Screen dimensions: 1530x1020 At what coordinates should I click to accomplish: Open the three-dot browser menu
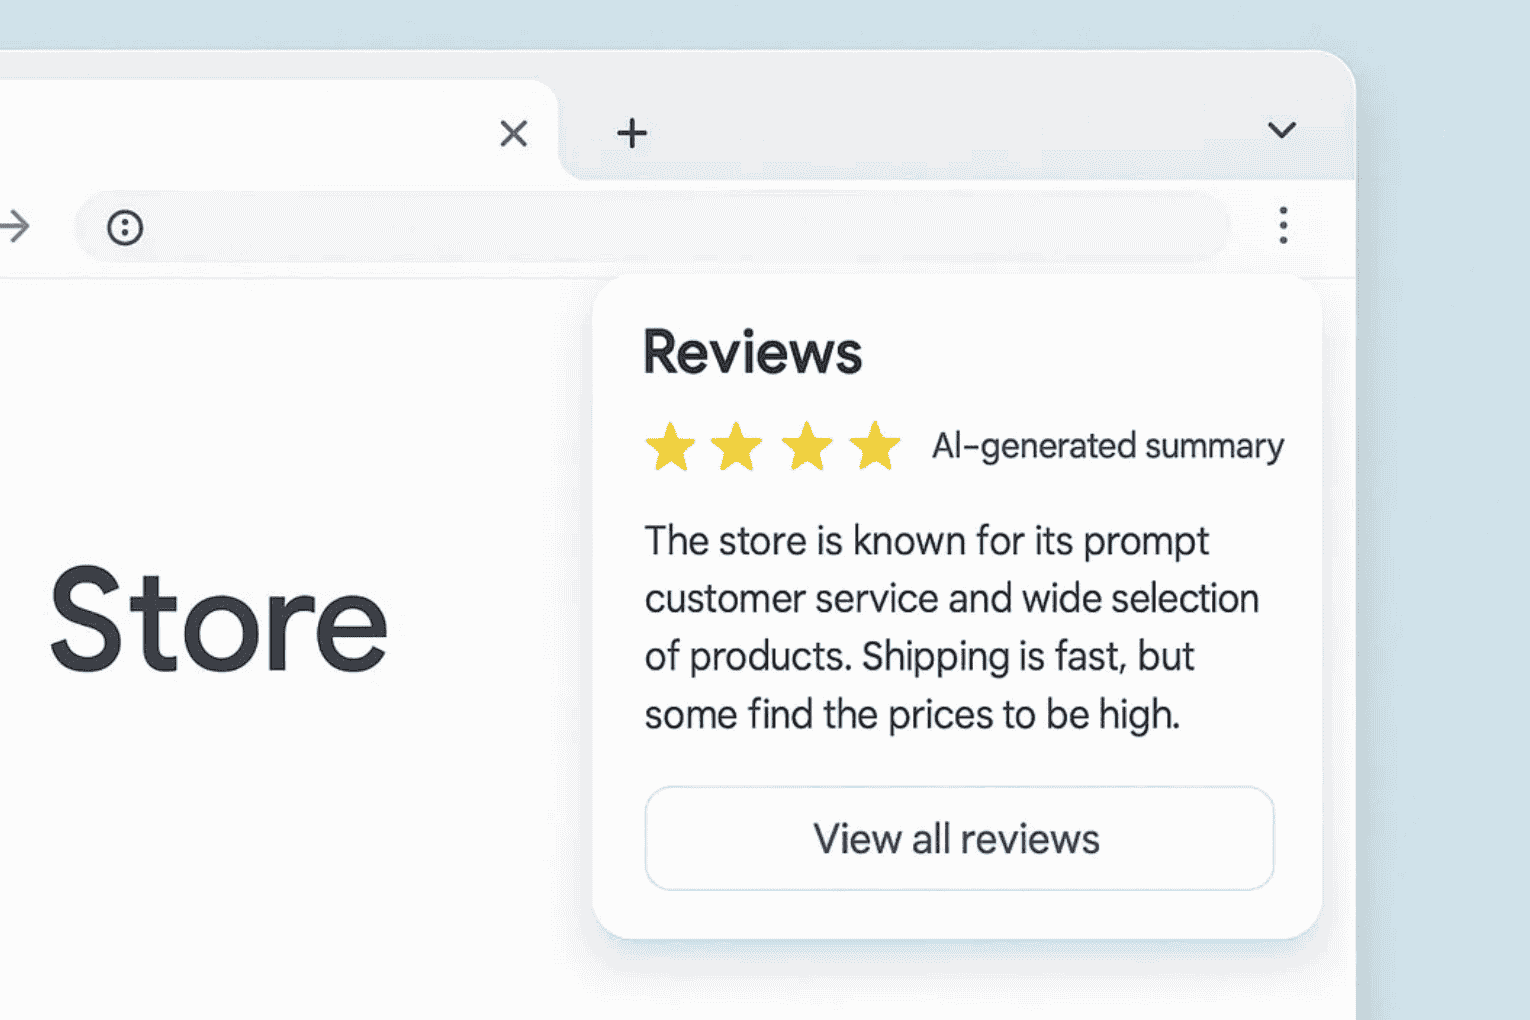(1283, 226)
